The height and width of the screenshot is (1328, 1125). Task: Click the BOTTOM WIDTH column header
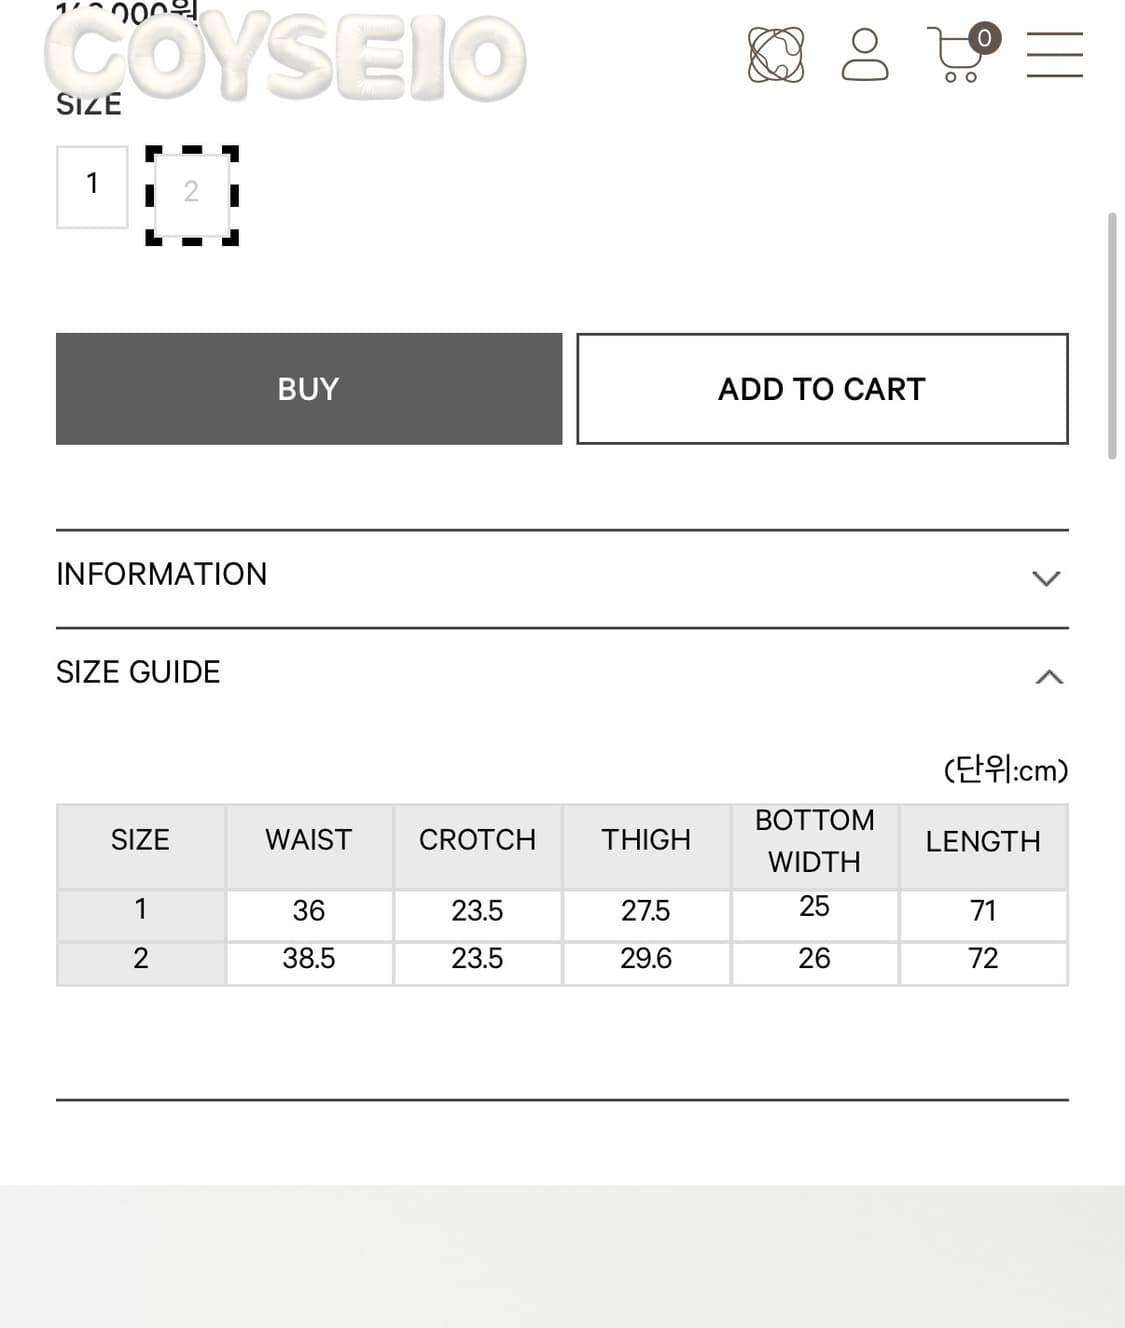point(815,840)
